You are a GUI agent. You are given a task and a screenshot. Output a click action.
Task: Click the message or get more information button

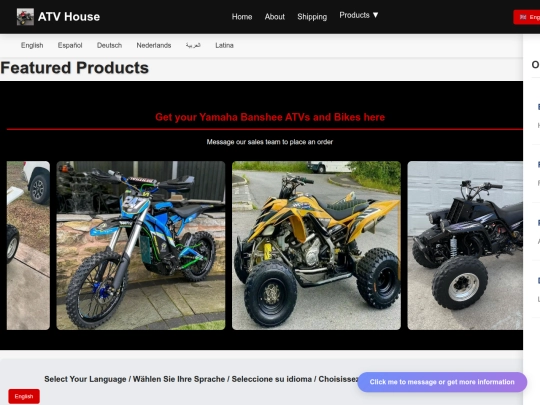442,382
